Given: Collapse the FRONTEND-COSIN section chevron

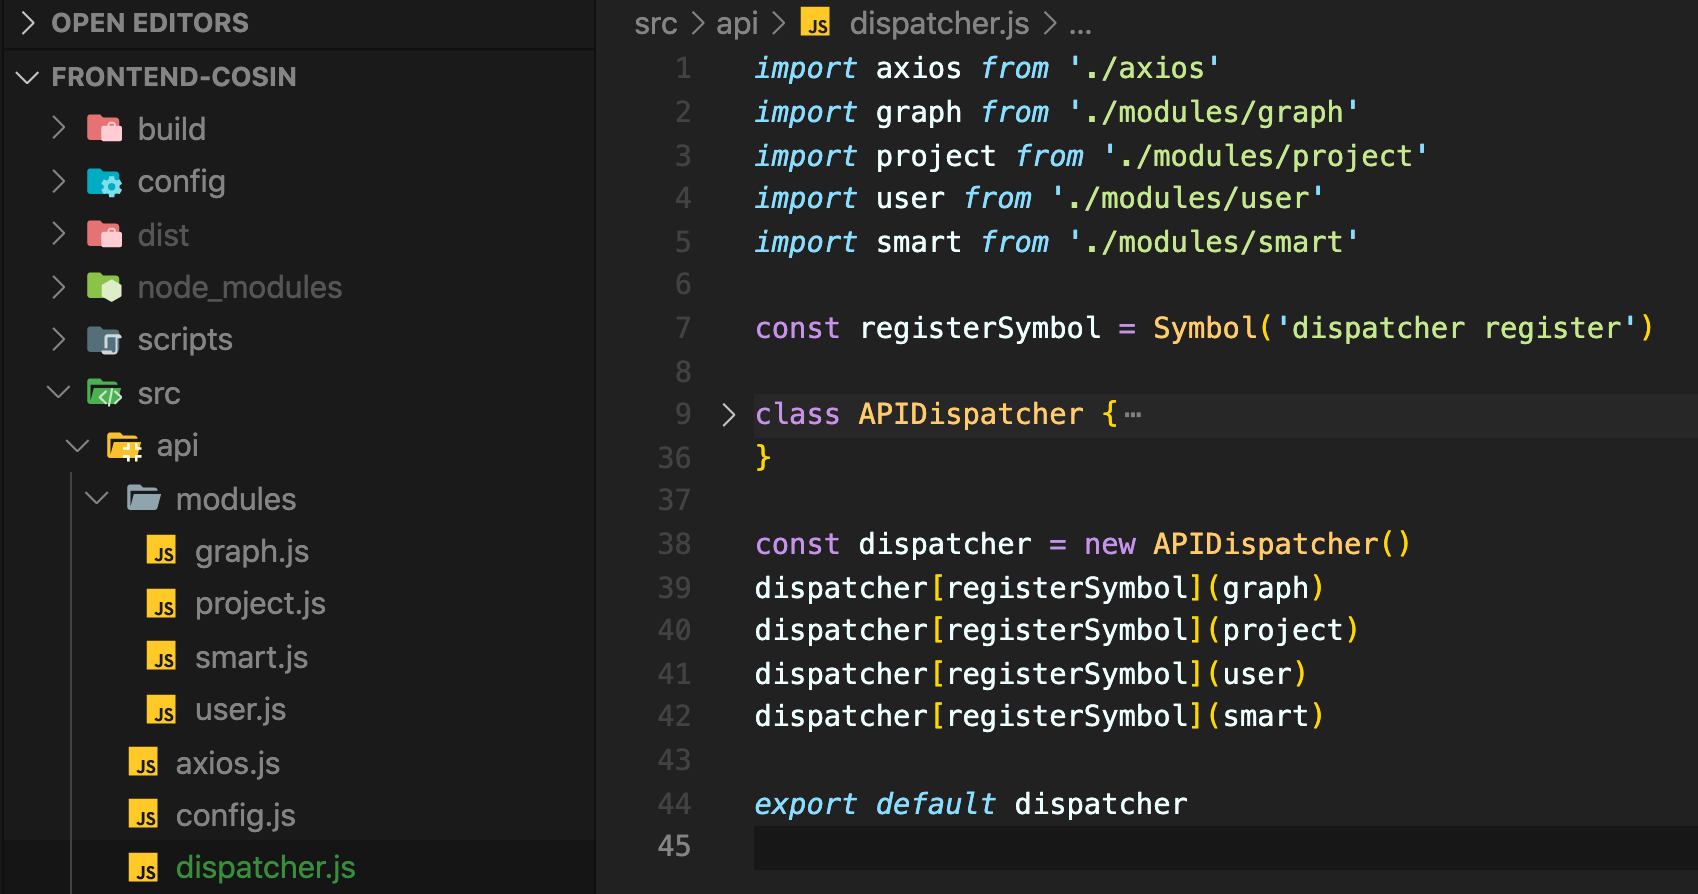Looking at the screenshot, I should click(x=28, y=77).
